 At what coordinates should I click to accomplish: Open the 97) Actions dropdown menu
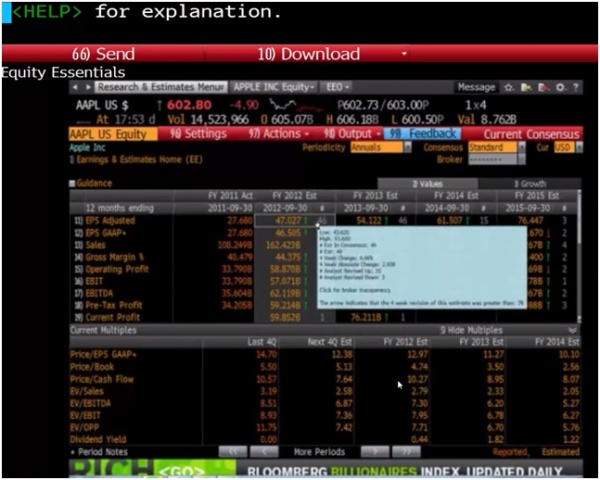pyautogui.click(x=279, y=134)
